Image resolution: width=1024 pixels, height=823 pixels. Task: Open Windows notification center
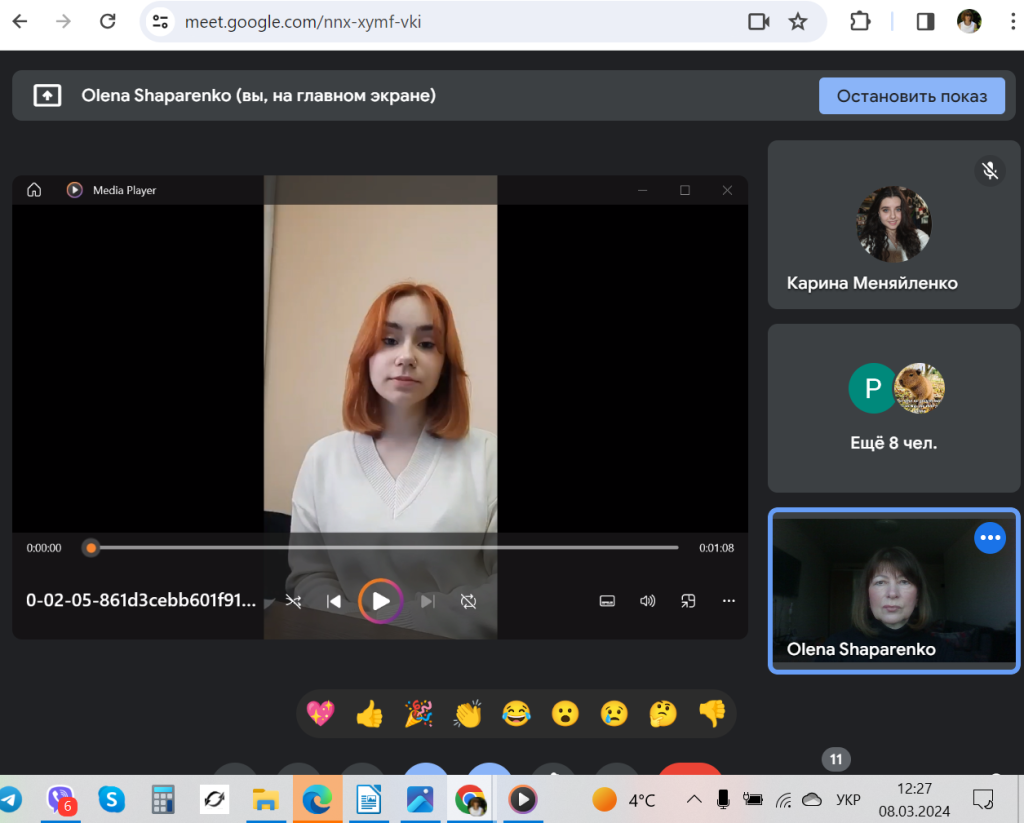(x=983, y=799)
